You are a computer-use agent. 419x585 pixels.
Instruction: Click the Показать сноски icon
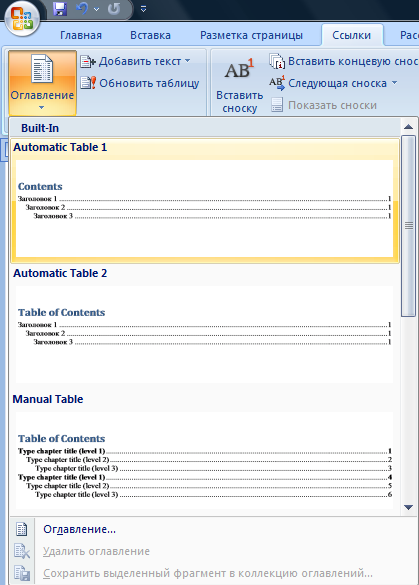277,105
